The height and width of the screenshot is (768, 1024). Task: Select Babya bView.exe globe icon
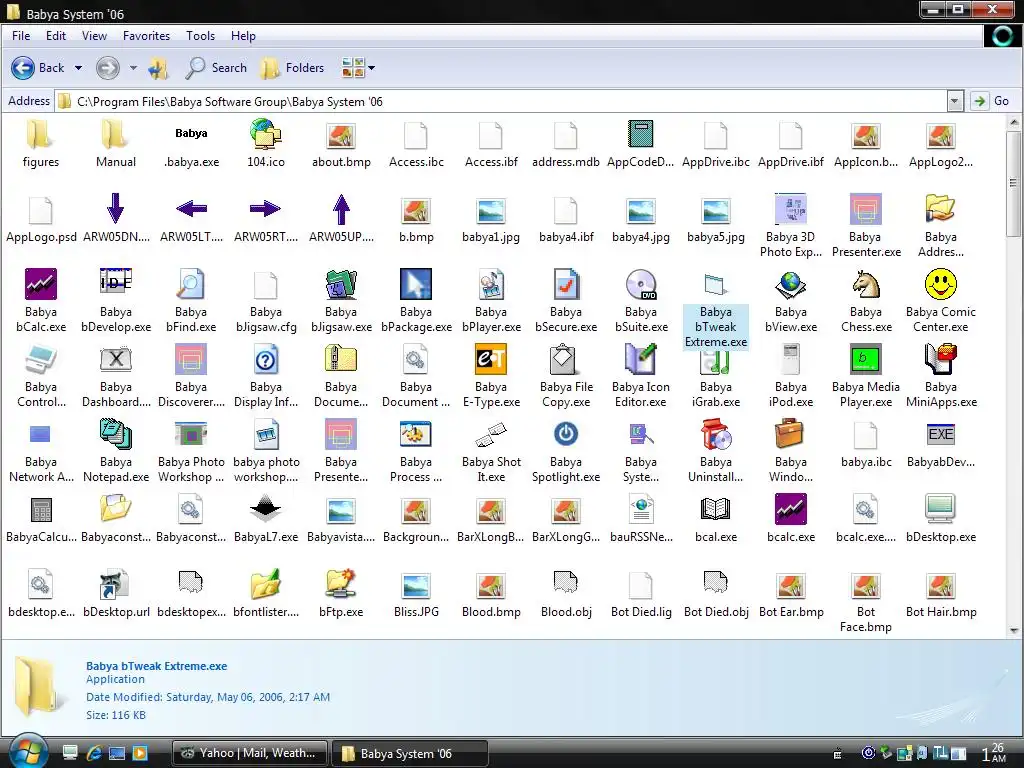(791, 285)
